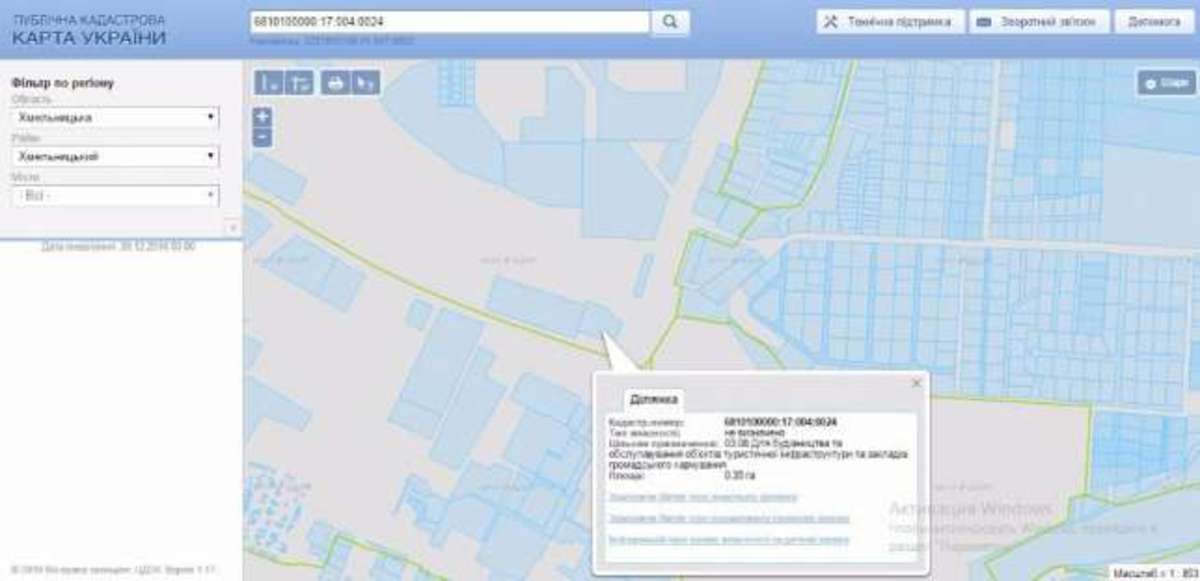Collapse the region filter side panel

click(x=232, y=228)
